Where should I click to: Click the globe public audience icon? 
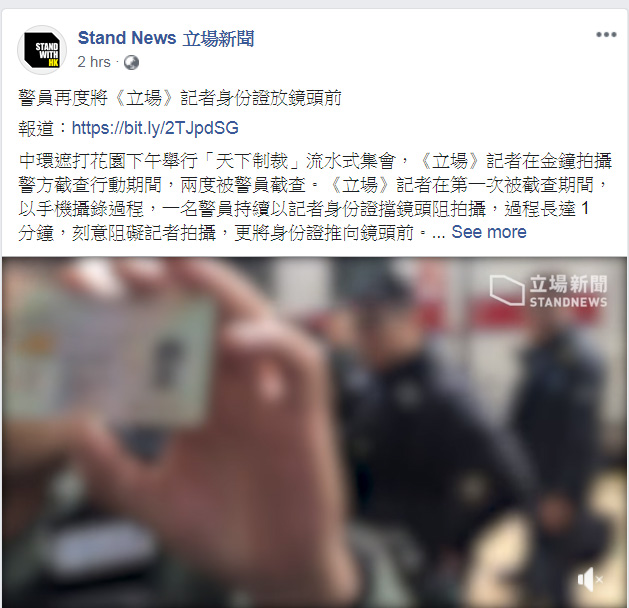pos(131,63)
